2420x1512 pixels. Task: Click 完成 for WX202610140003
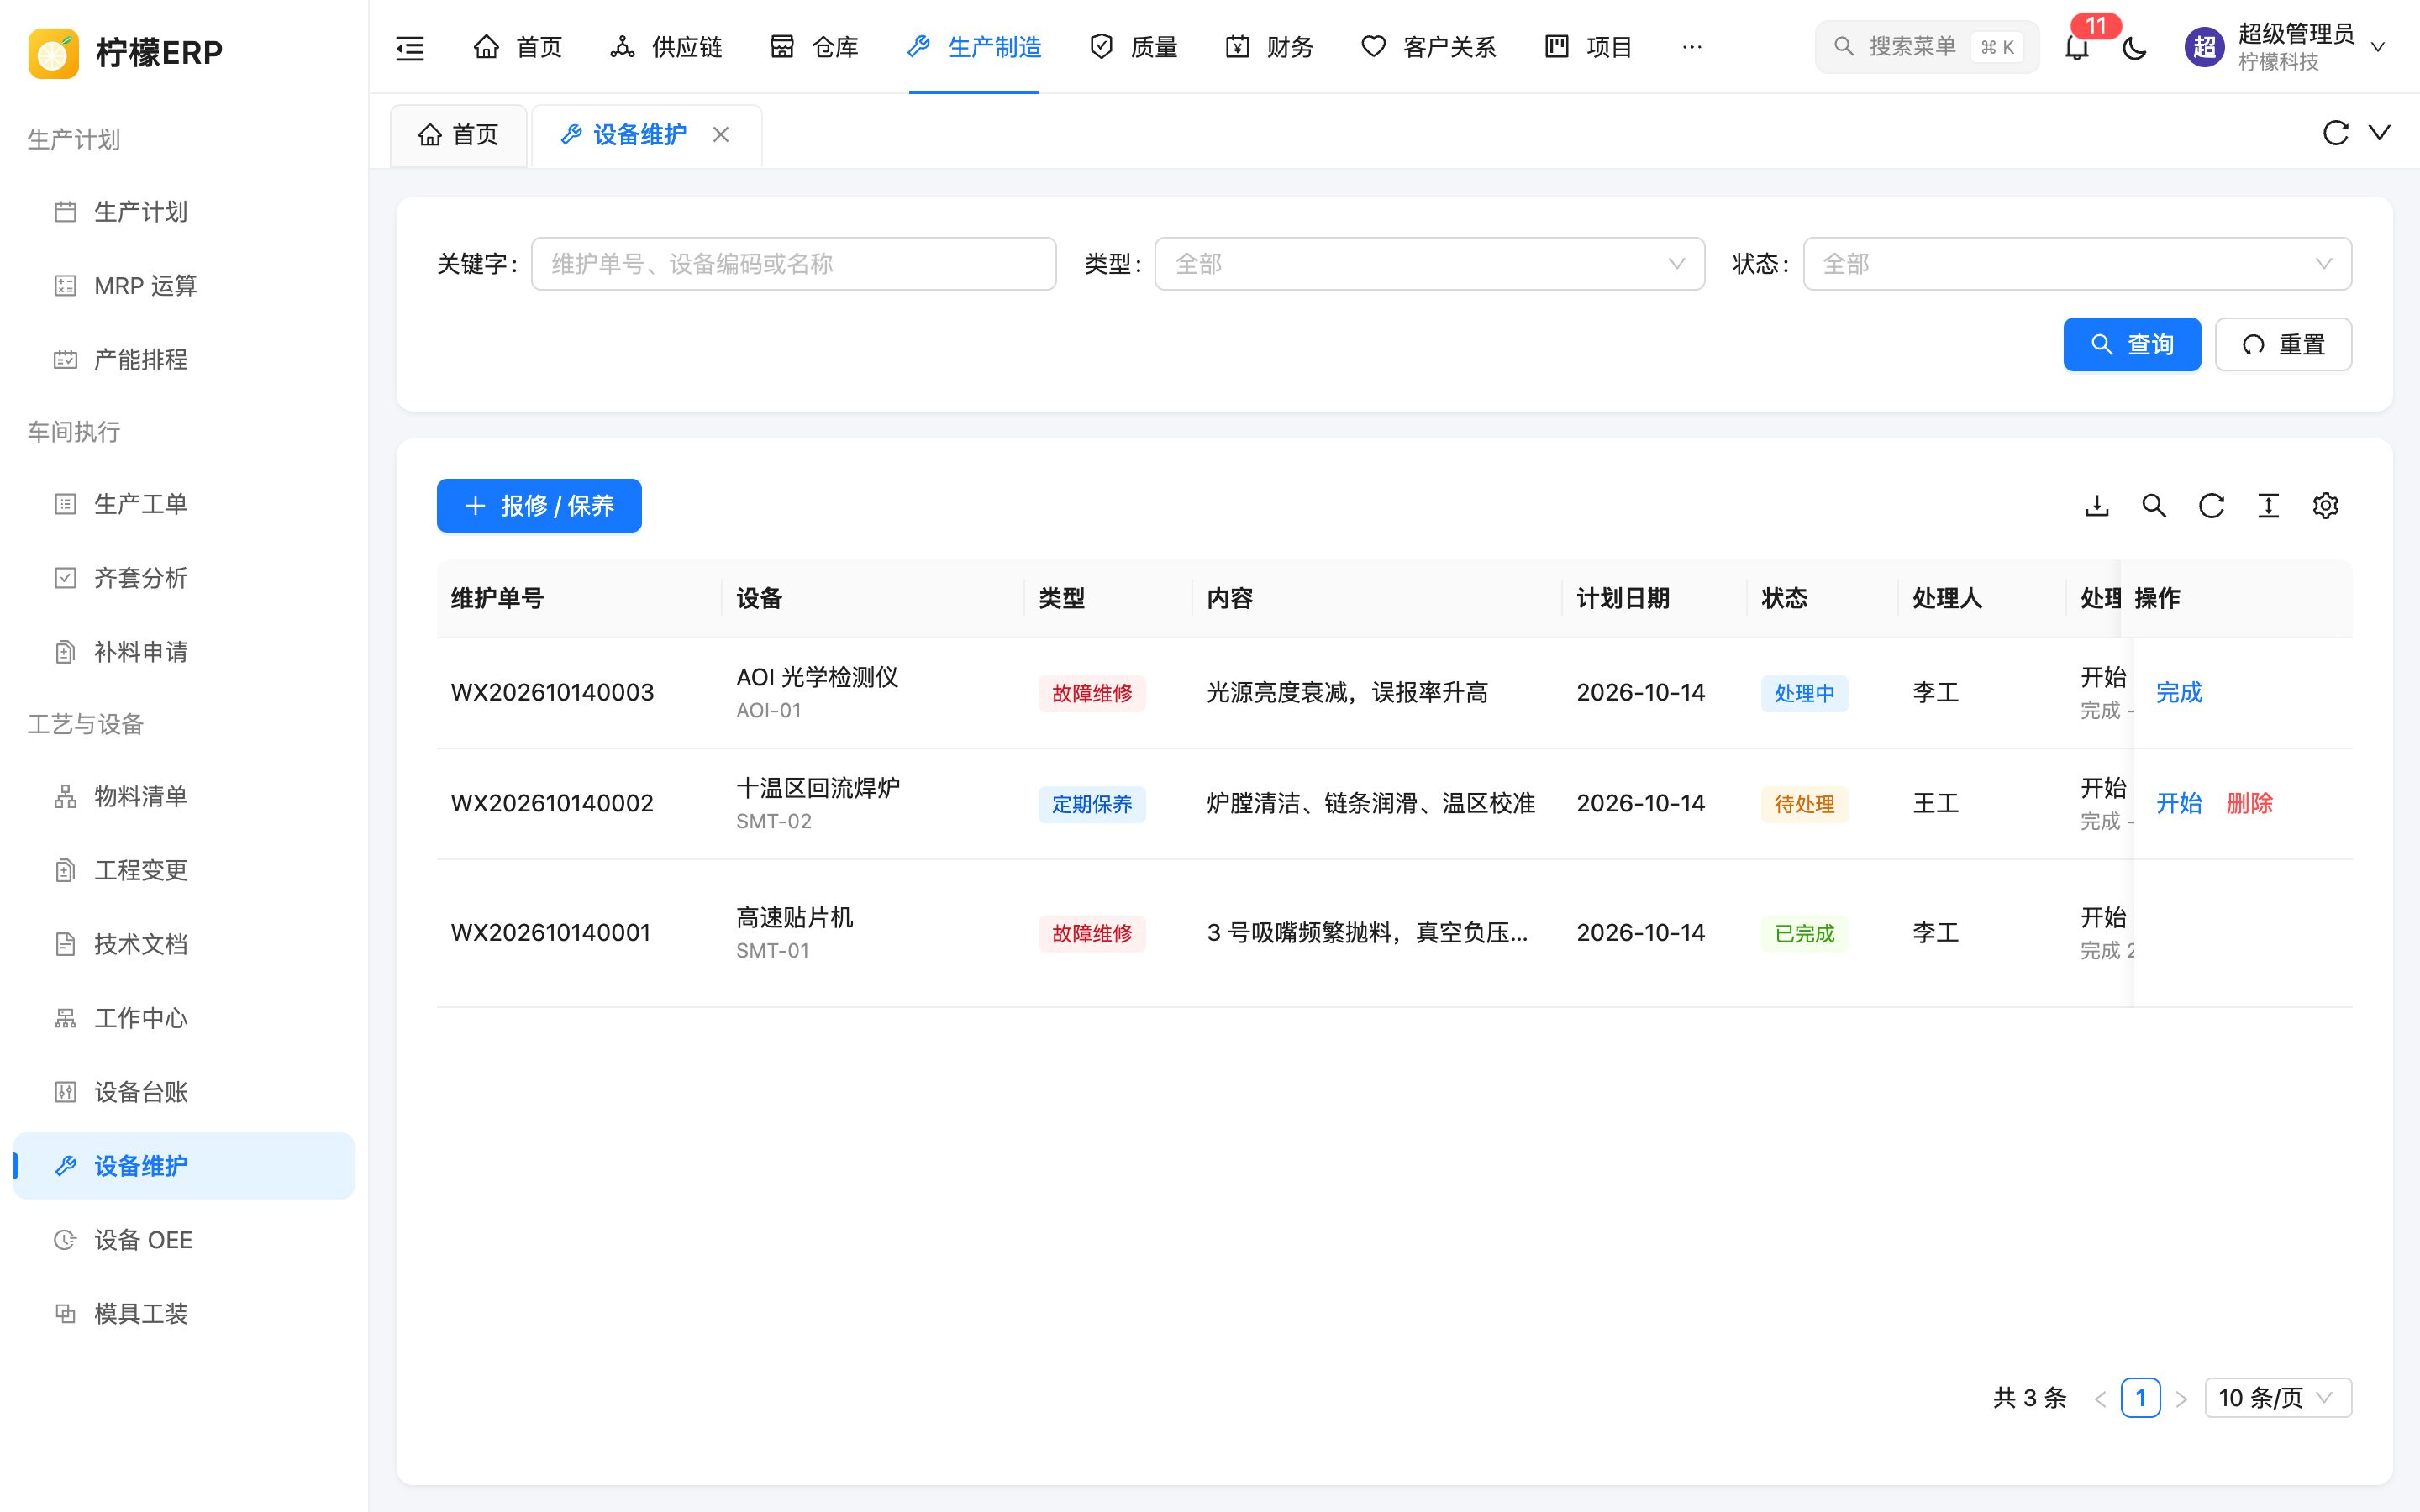[2178, 693]
